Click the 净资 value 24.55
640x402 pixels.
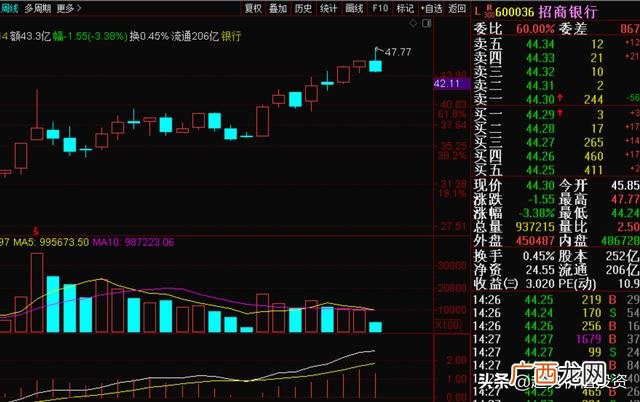540,270
